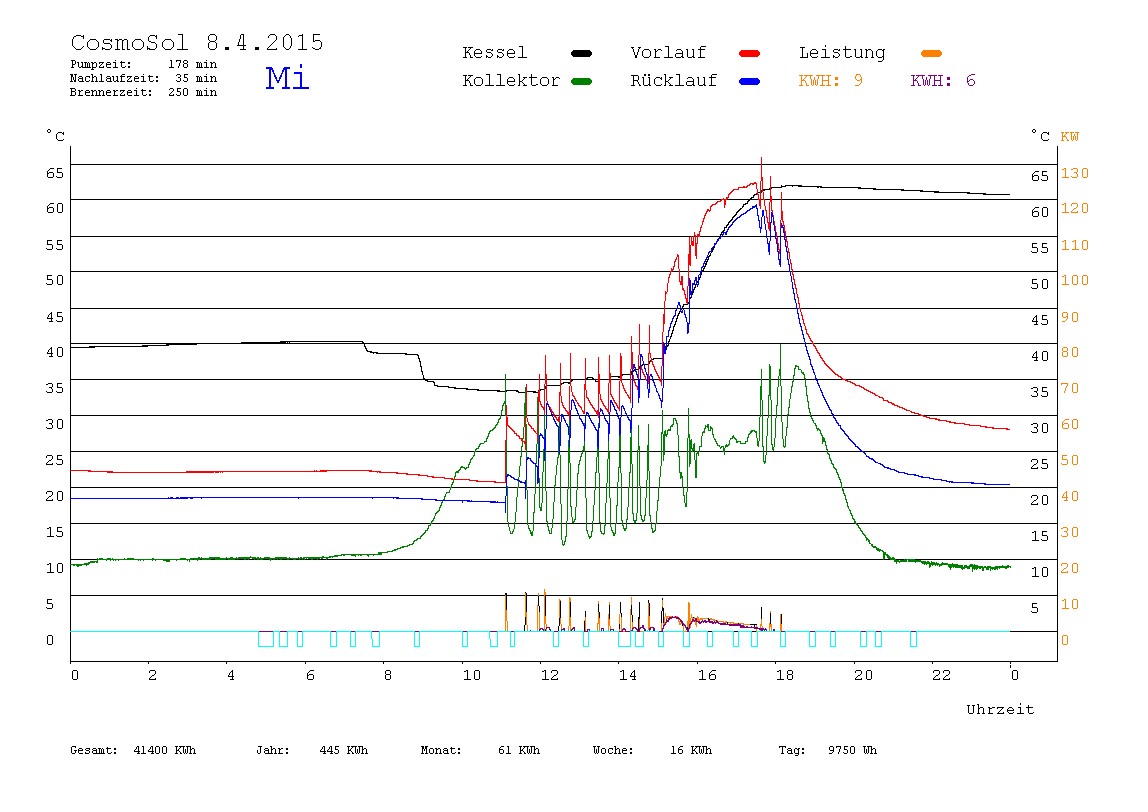Image resolution: width=1148 pixels, height=812 pixels.
Task: Click the orange "90" KW axis tick
Action: click(x=1070, y=317)
